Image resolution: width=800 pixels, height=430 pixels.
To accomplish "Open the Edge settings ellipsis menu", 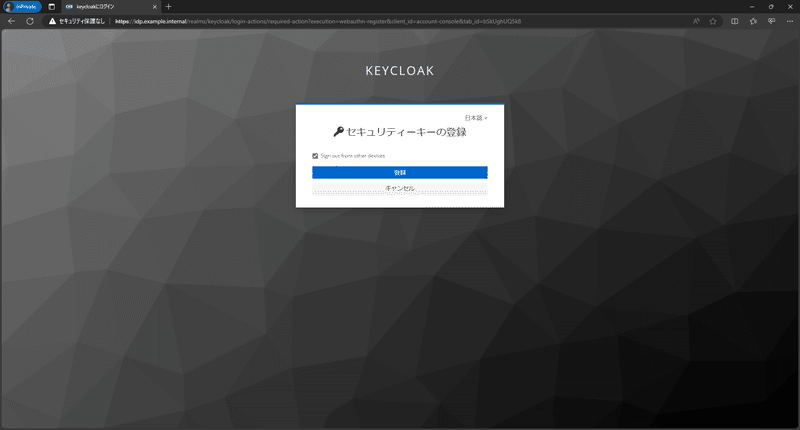I will [790, 21].
